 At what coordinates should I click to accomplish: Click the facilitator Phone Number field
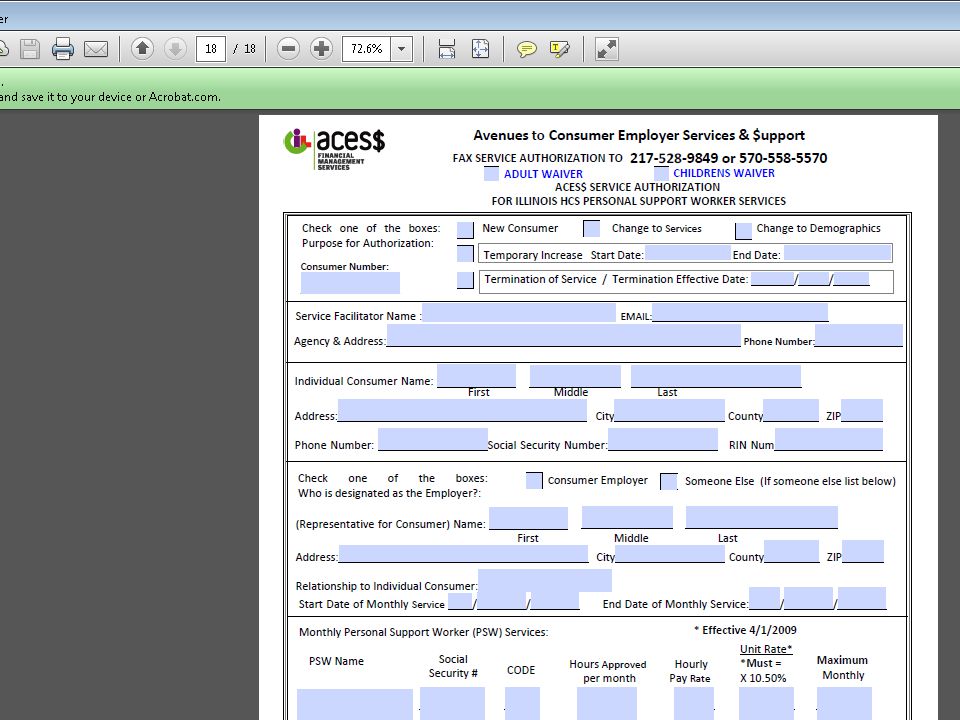(858, 336)
